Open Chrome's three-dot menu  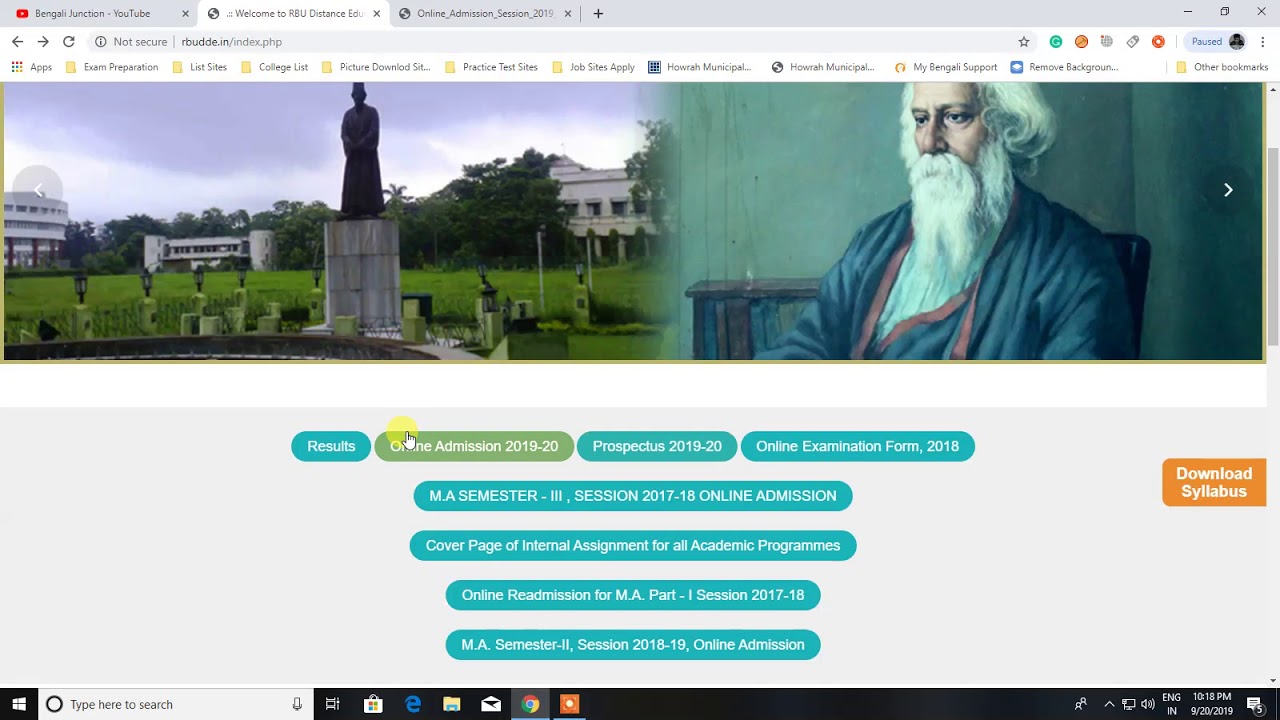(1263, 42)
